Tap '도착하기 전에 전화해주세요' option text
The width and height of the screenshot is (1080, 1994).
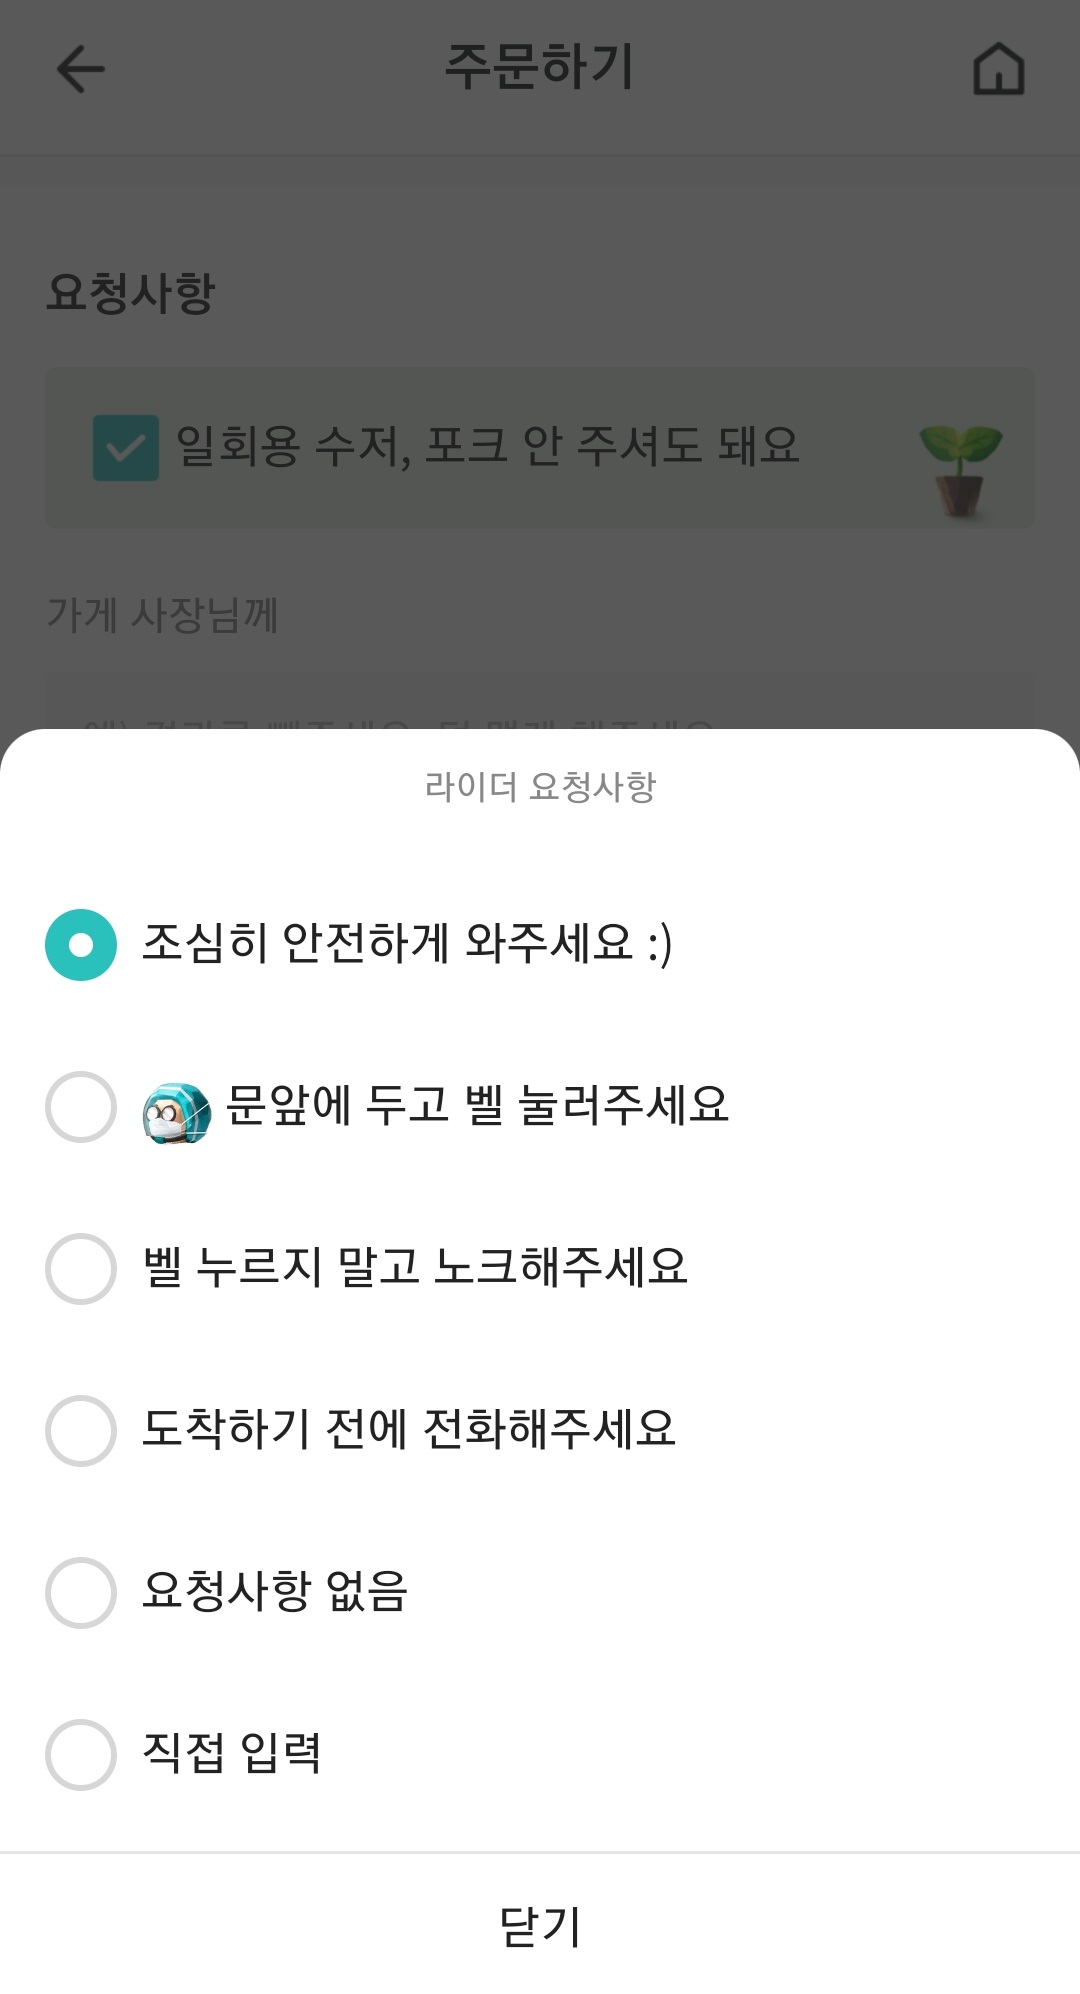[409, 1429]
